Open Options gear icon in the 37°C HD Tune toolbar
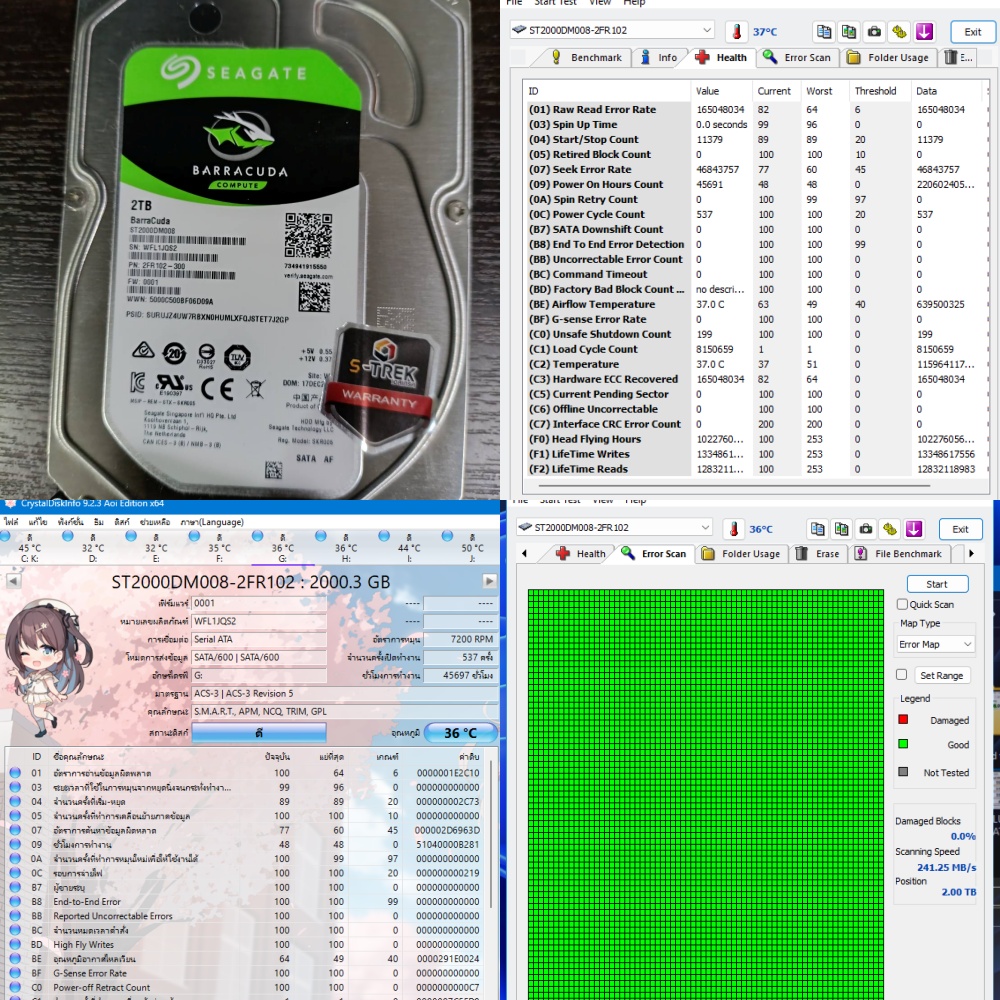Screen dimensions: 1000x1000 tap(899, 31)
